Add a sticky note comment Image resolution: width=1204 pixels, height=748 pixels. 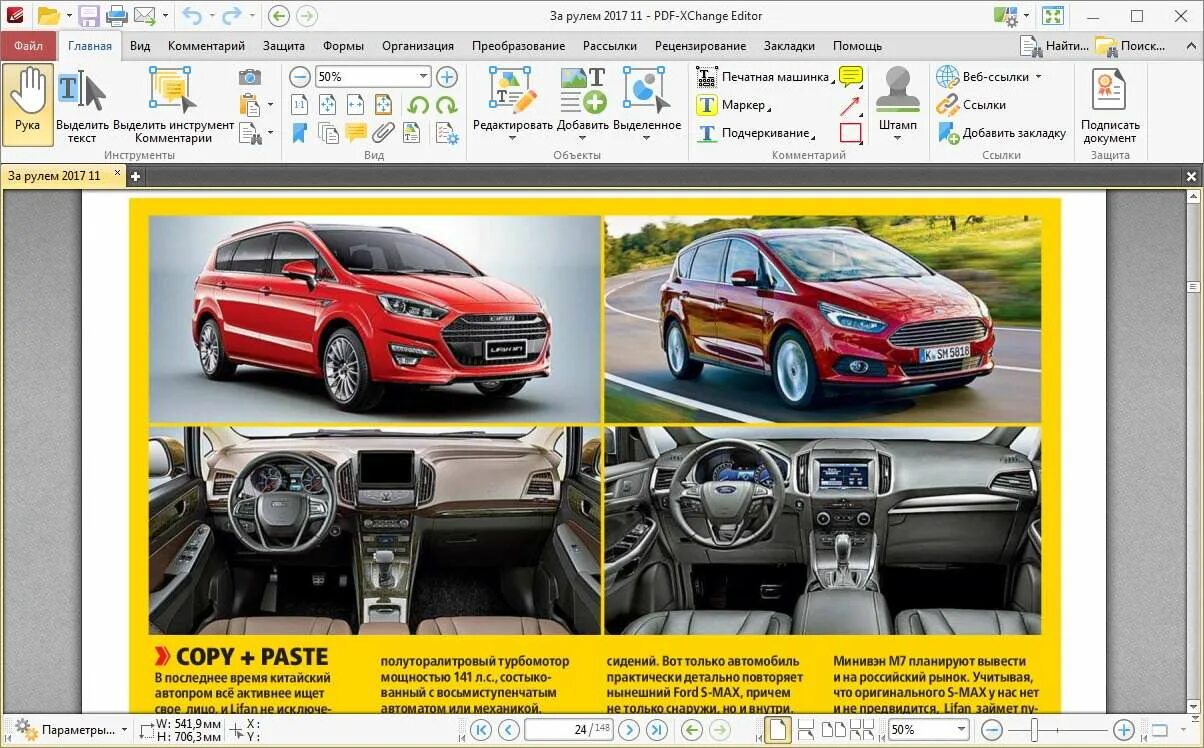[850, 77]
